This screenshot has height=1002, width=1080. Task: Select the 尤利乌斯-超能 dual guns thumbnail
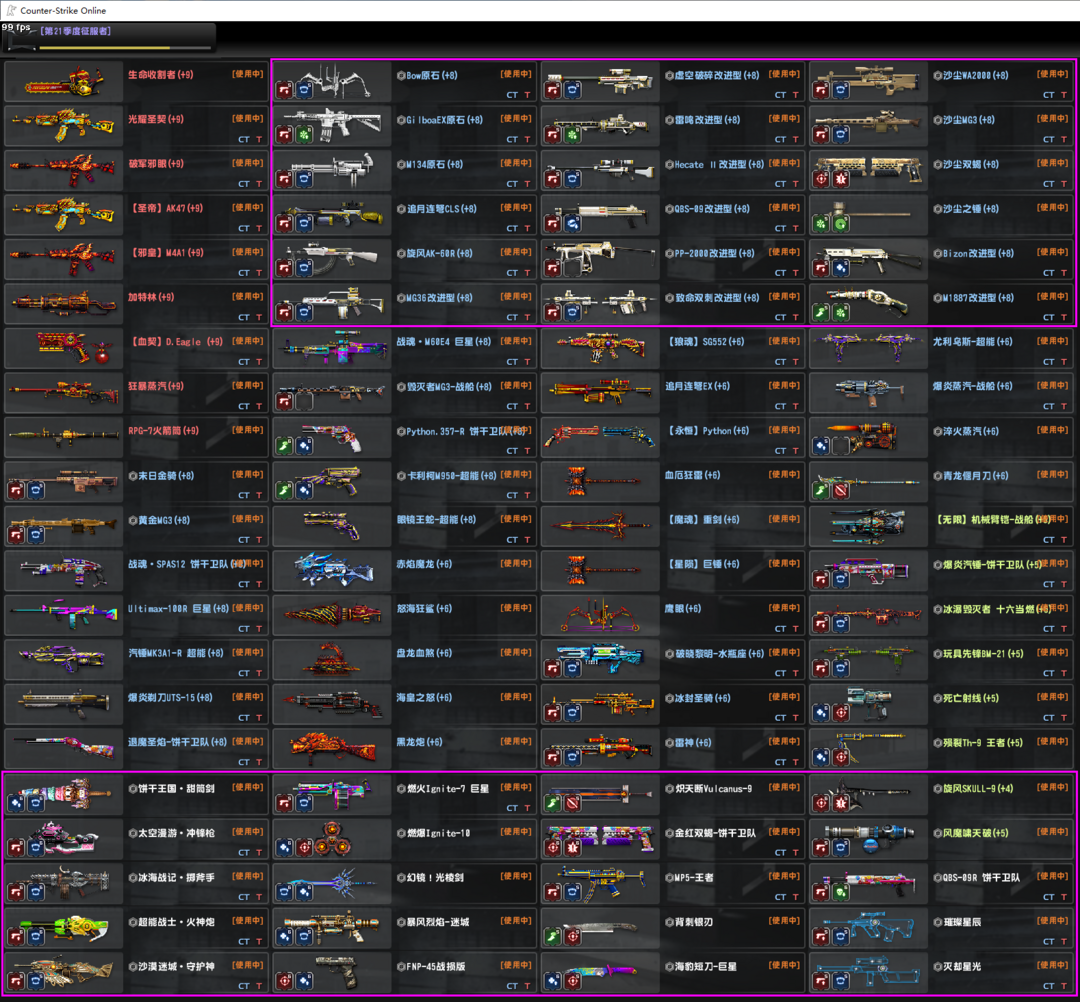click(x=868, y=348)
